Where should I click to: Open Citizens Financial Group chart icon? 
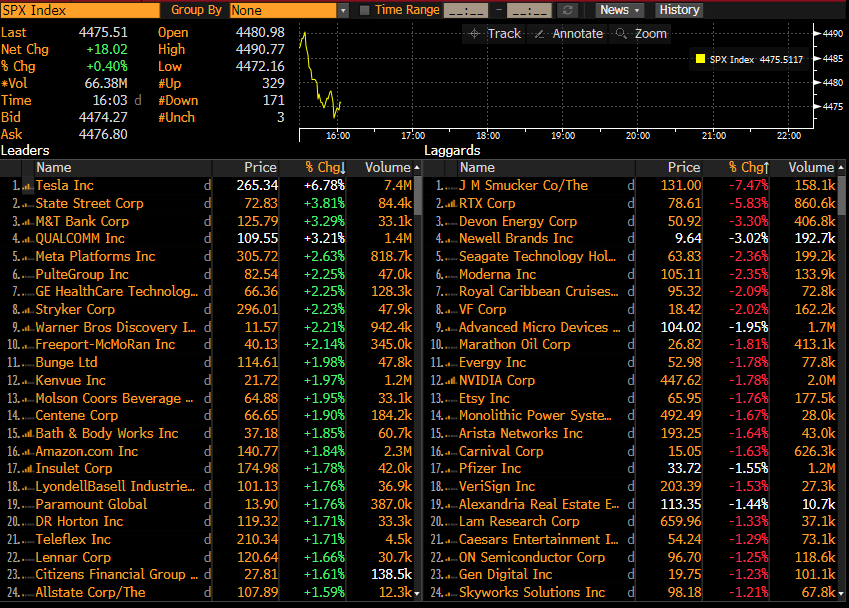[x=27, y=575]
